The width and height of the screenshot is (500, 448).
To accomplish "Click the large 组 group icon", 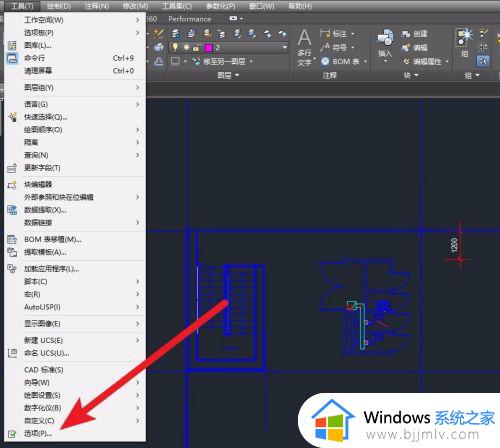I will click(x=465, y=37).
